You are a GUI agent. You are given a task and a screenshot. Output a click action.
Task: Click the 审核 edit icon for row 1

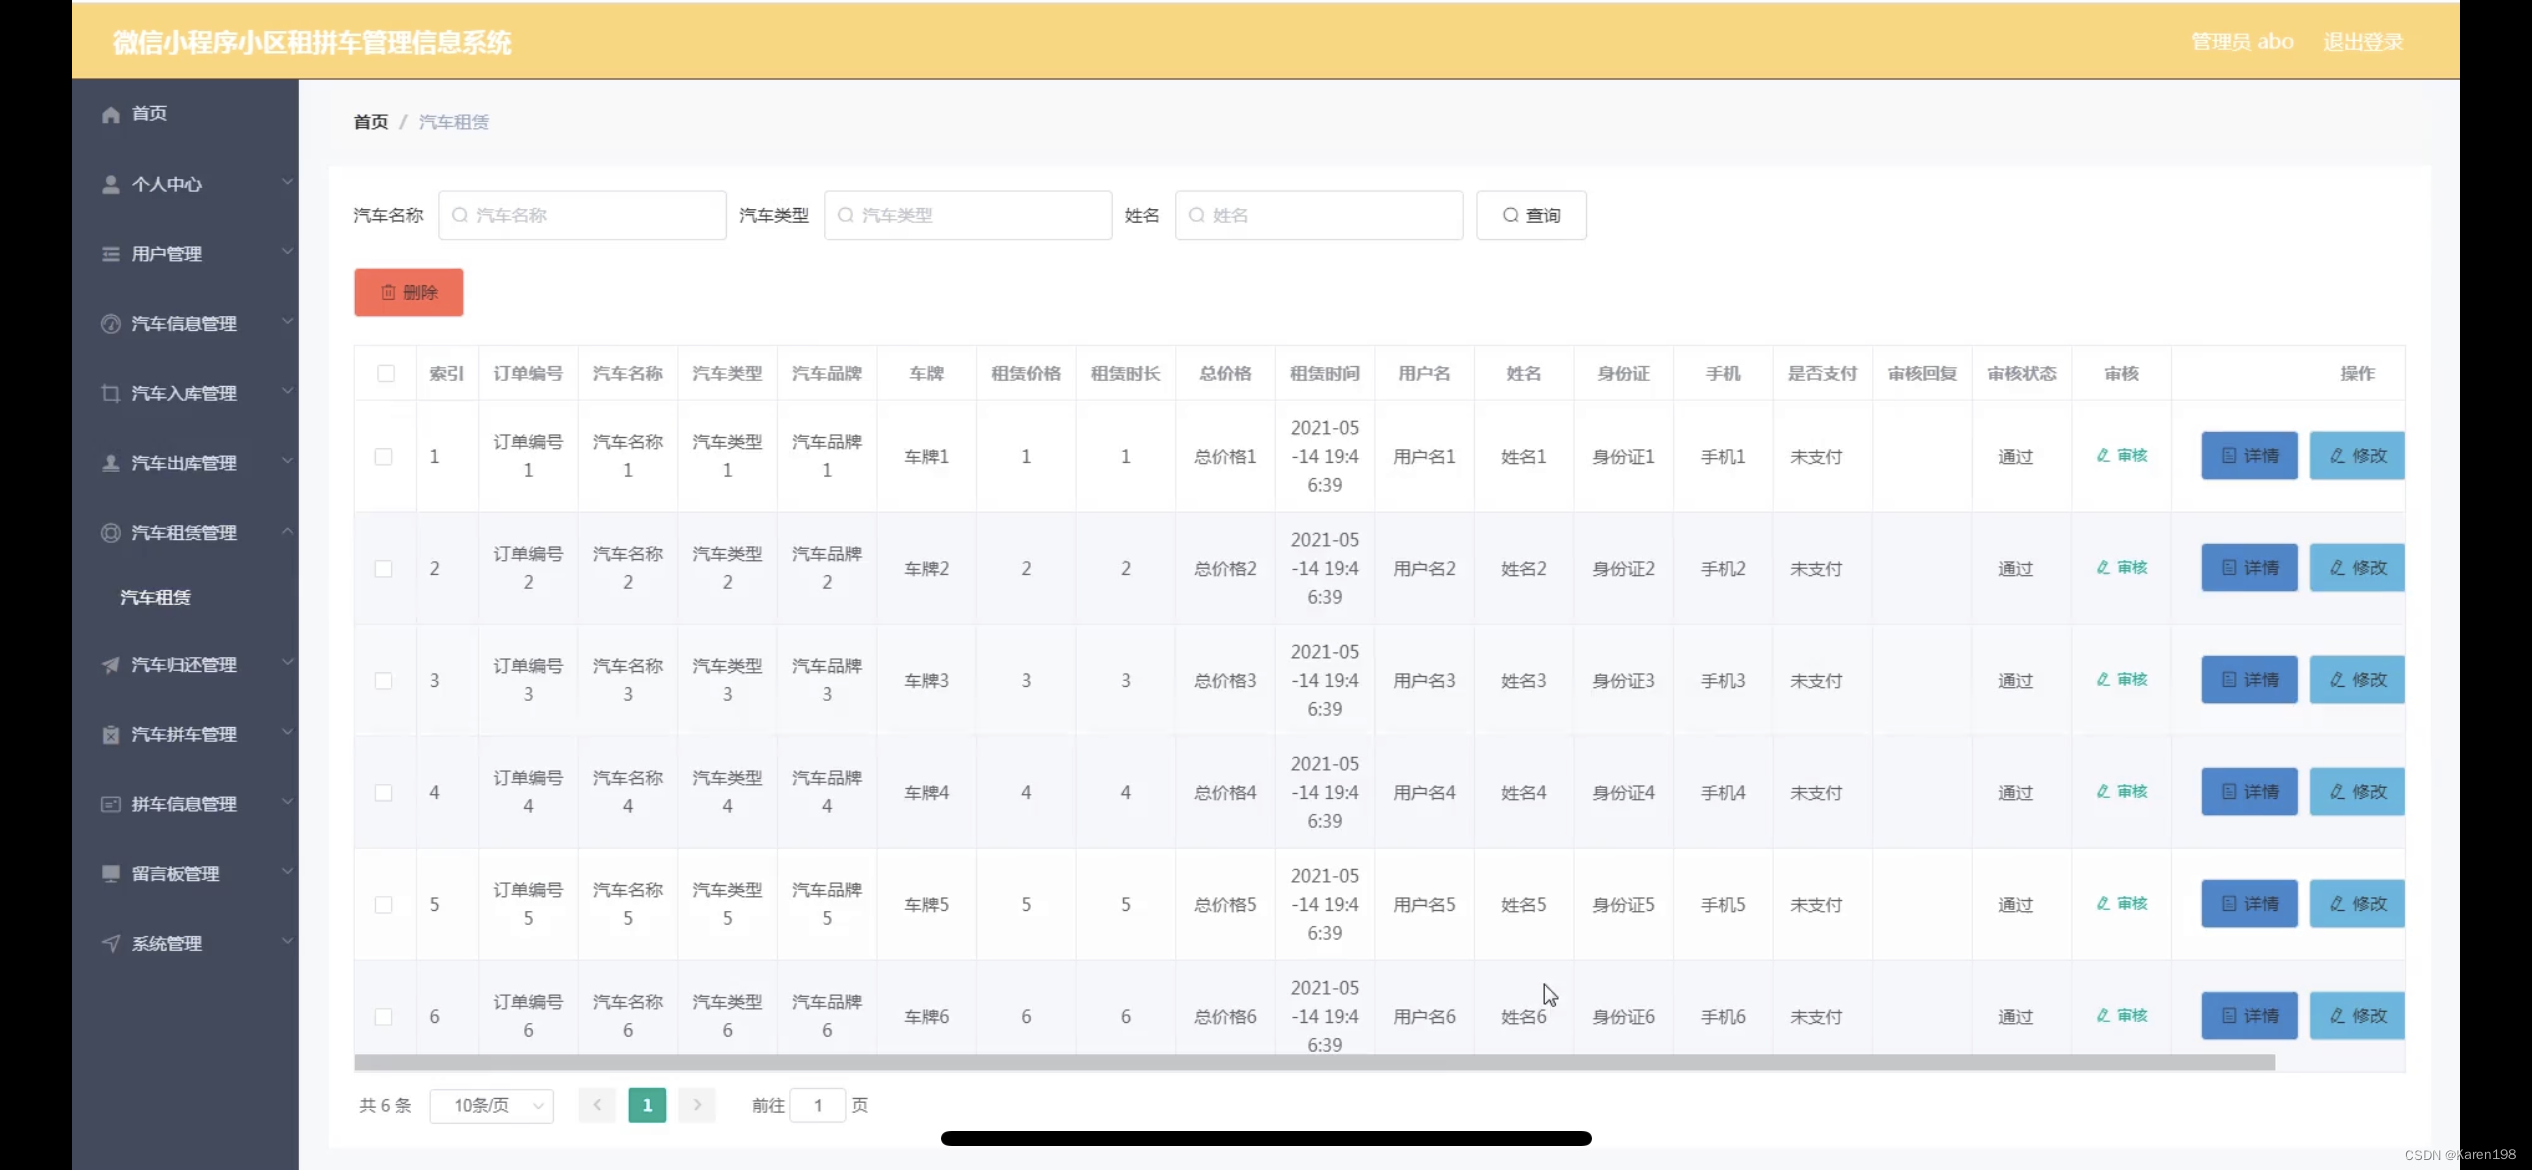tap(2103, 455)
